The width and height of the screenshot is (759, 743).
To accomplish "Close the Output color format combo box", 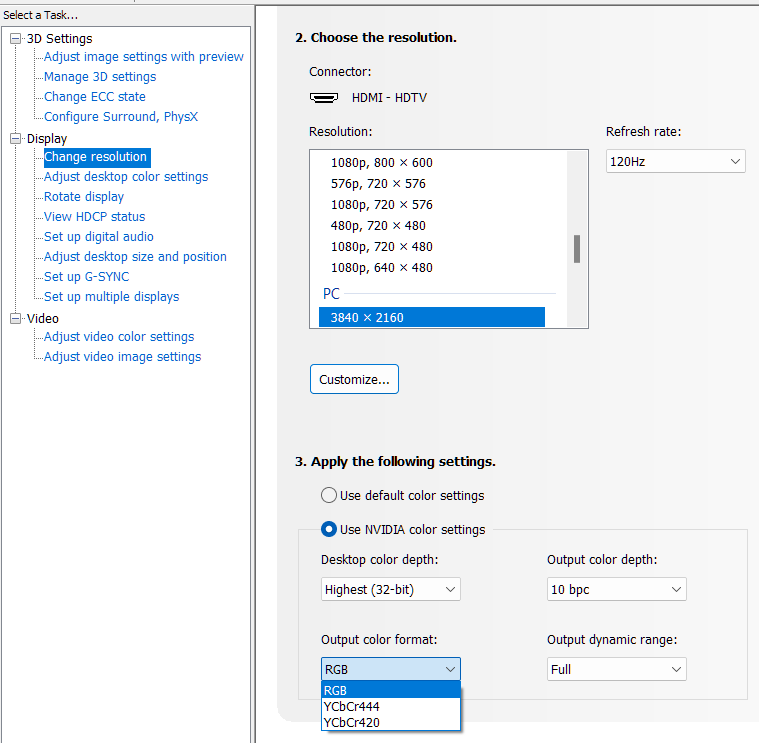I will 391,669.
